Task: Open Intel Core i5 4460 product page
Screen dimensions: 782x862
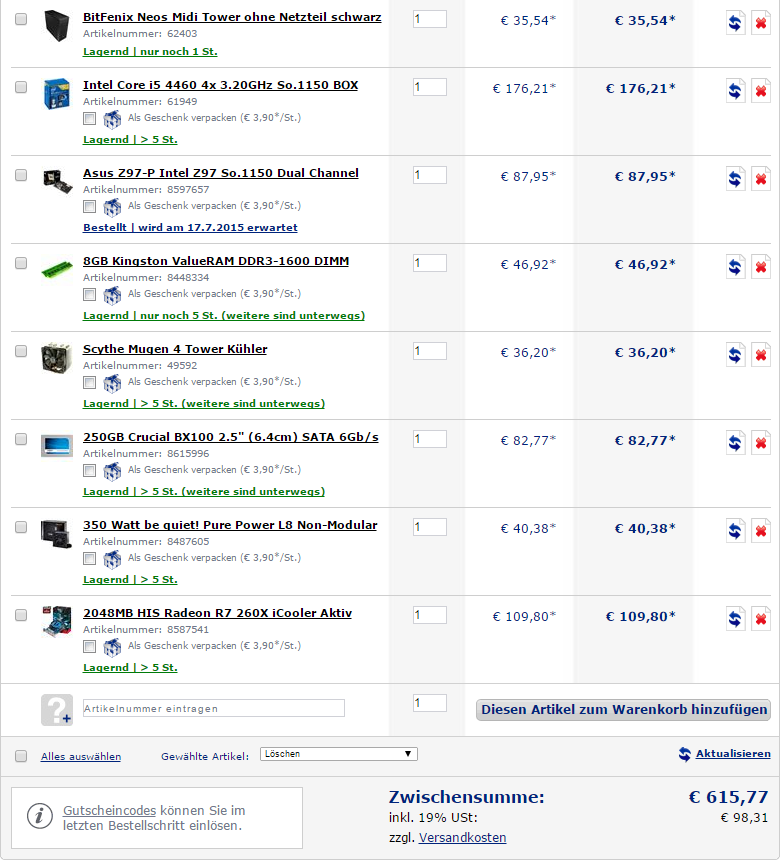Action: pos(221,85)
